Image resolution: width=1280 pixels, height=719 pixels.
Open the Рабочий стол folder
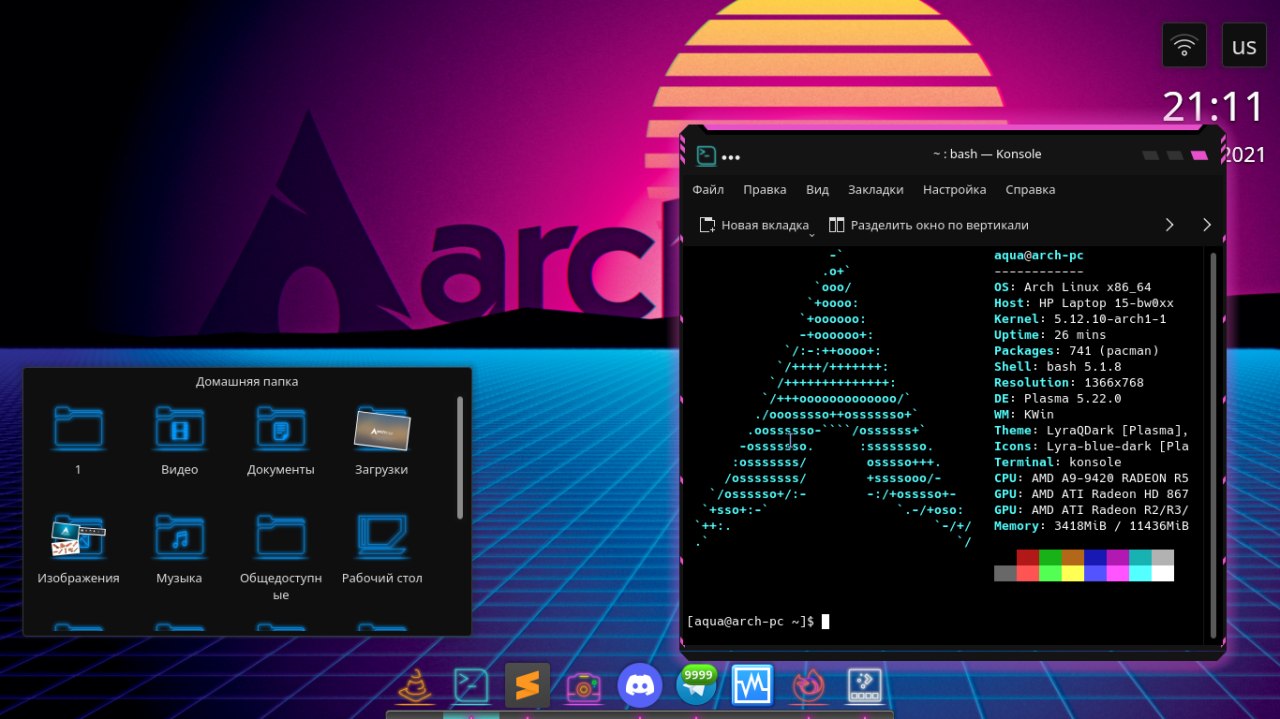(382, 548)
